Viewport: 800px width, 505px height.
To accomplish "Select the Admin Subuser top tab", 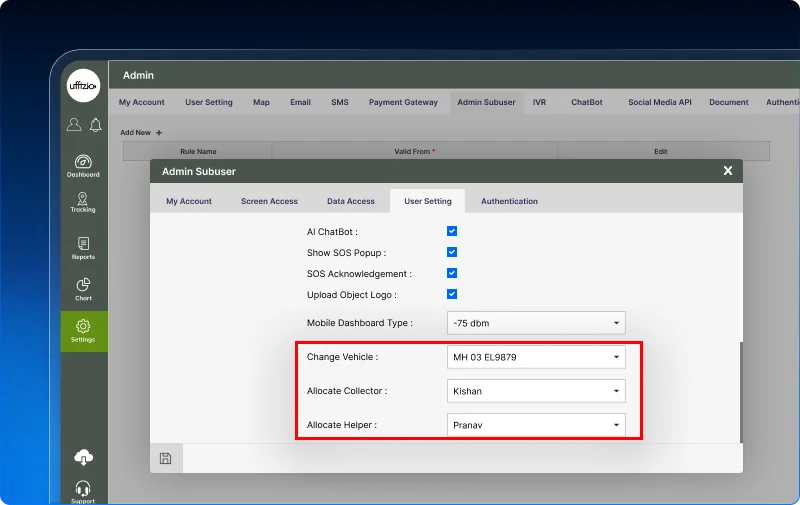I will 486,102.
